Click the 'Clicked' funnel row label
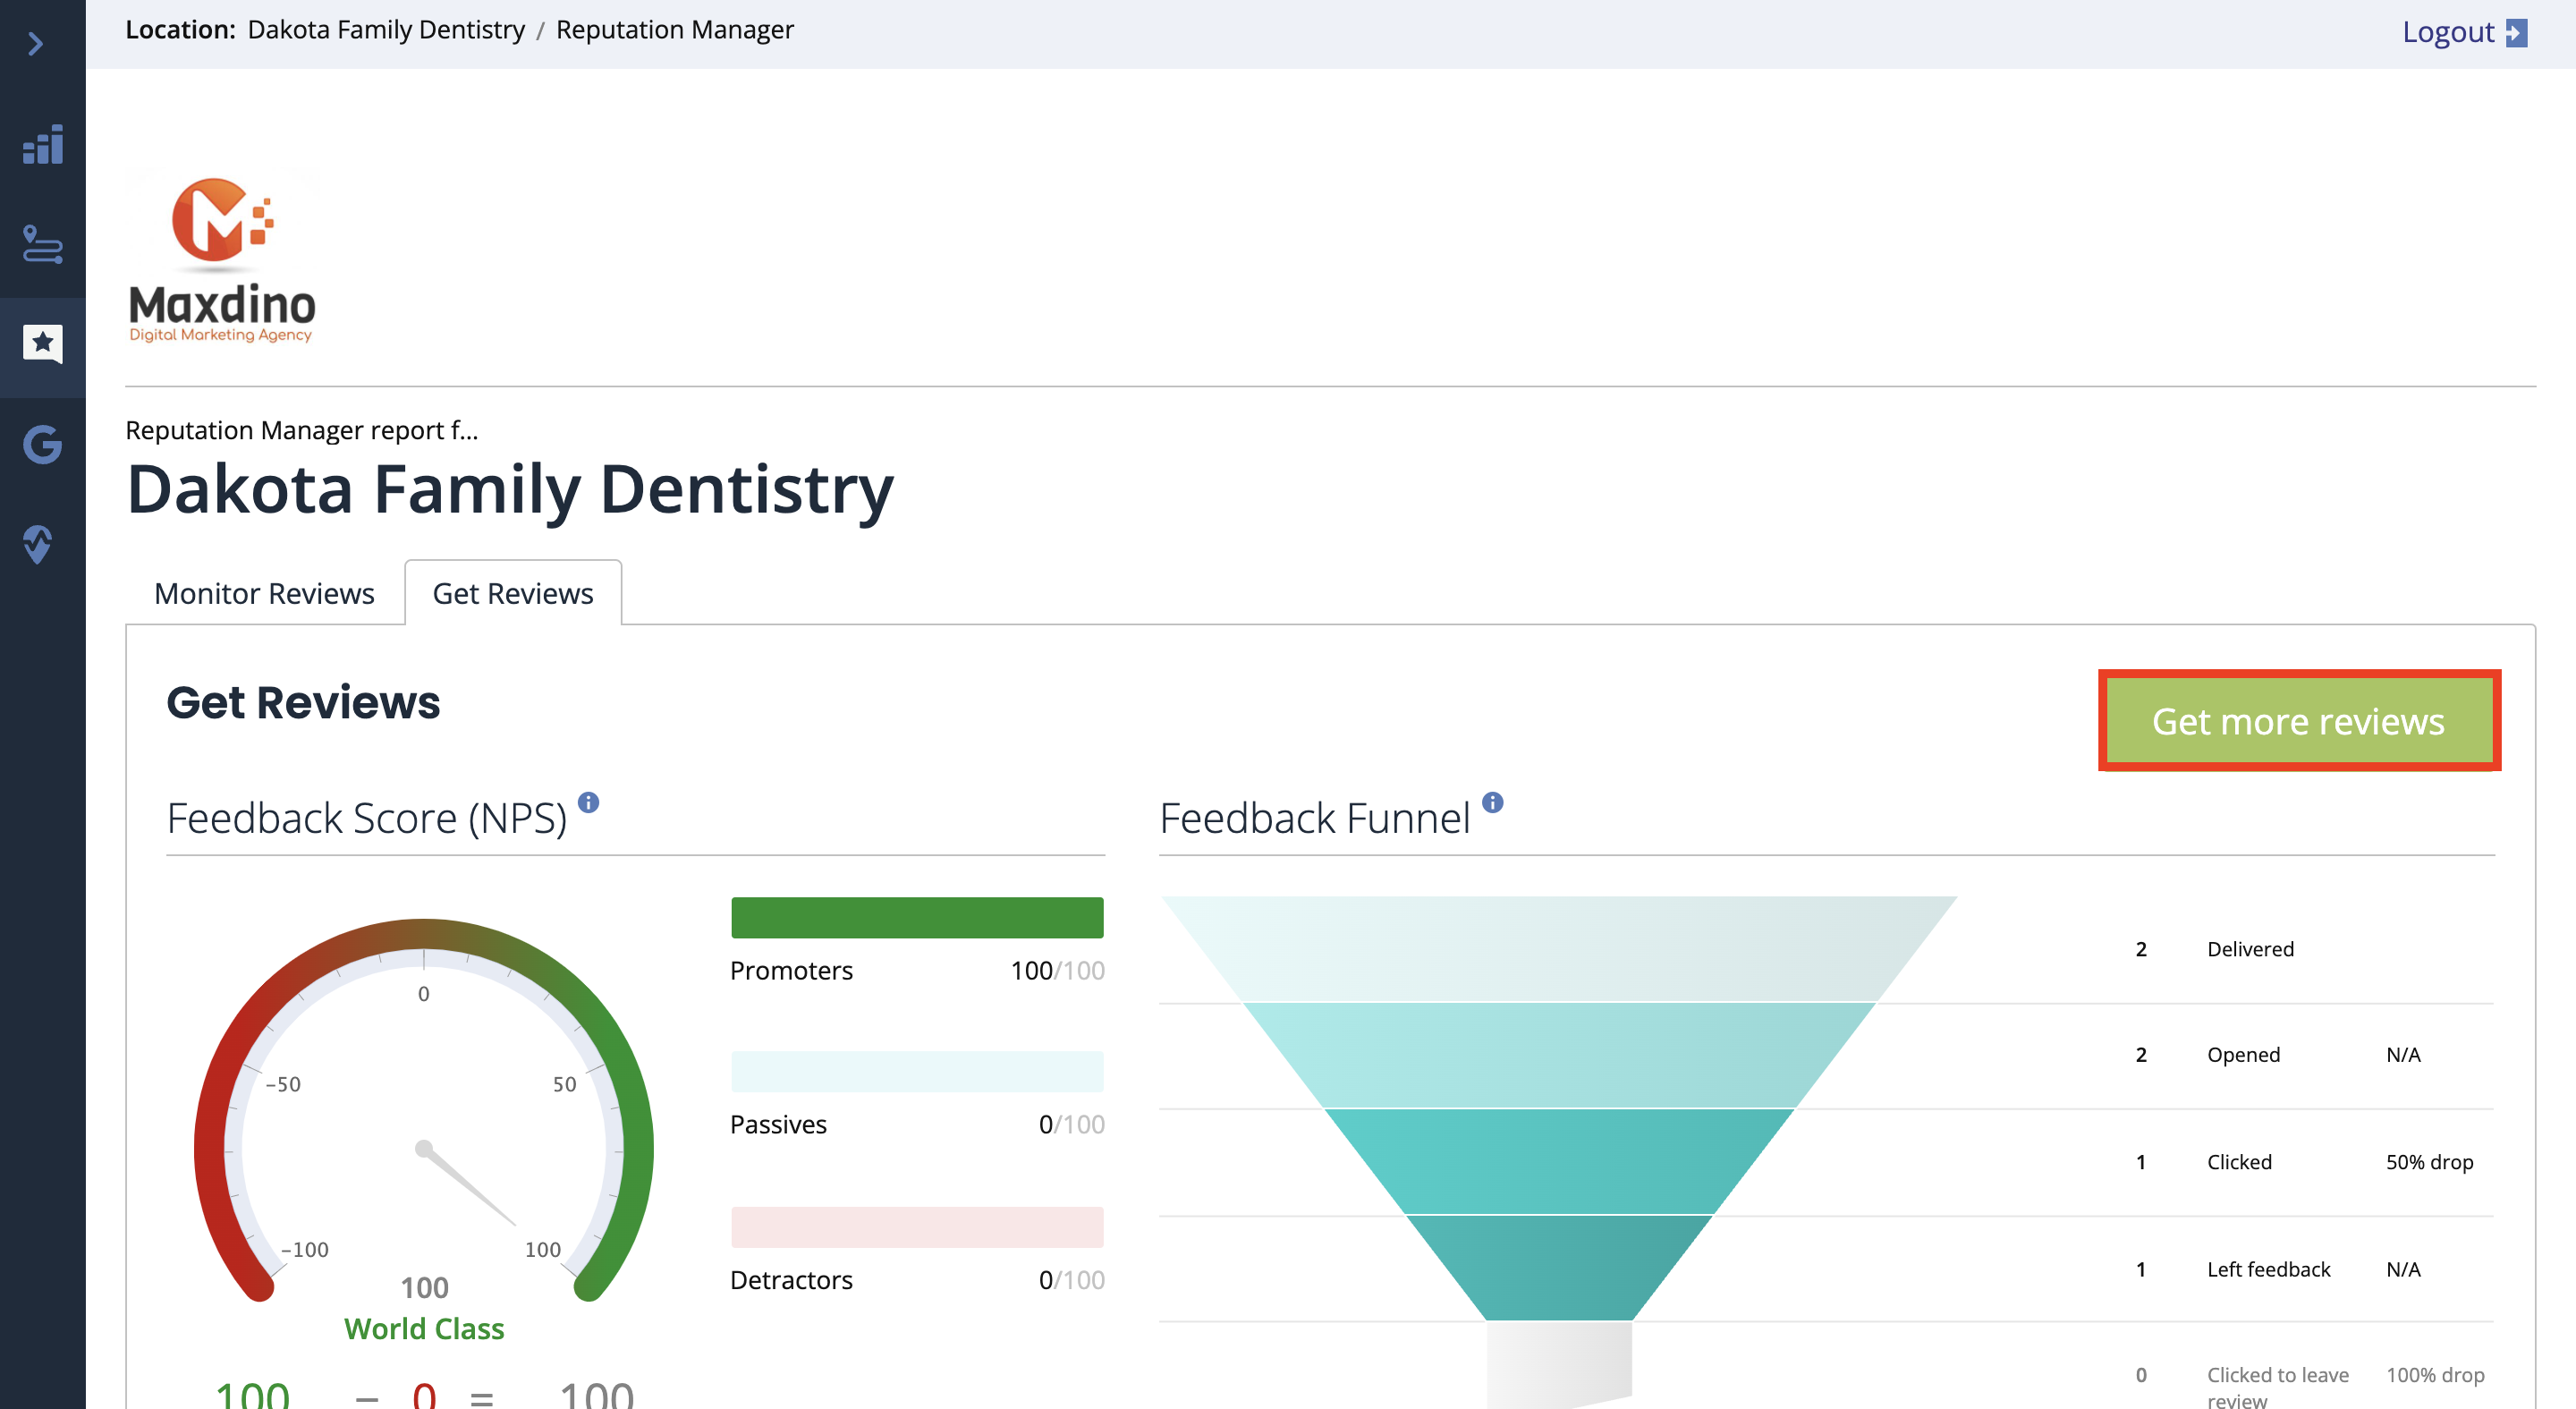2576x1409 pixels. pos(2239,1162)
